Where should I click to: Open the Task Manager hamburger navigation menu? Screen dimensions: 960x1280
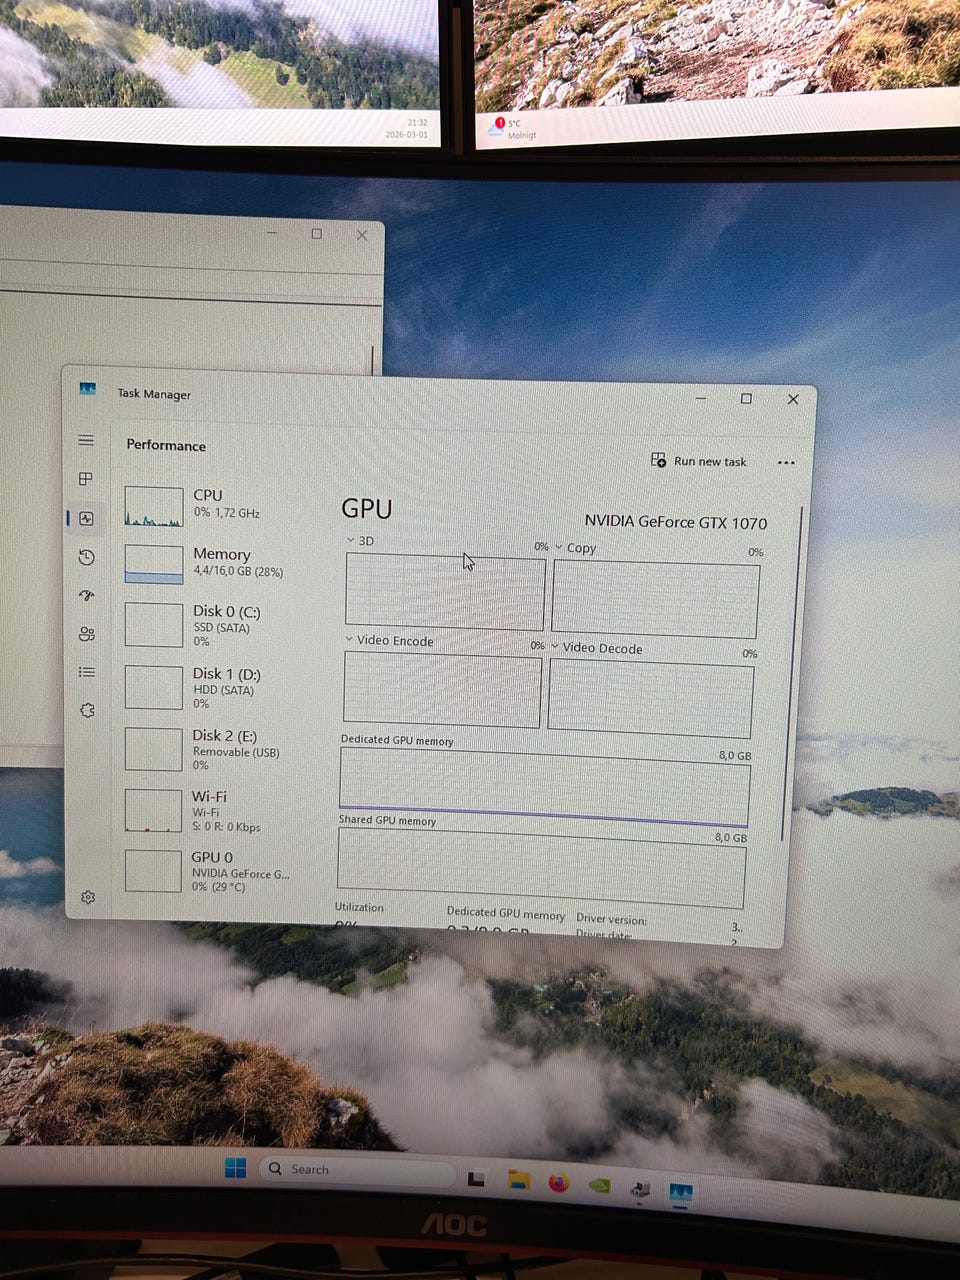86,440
